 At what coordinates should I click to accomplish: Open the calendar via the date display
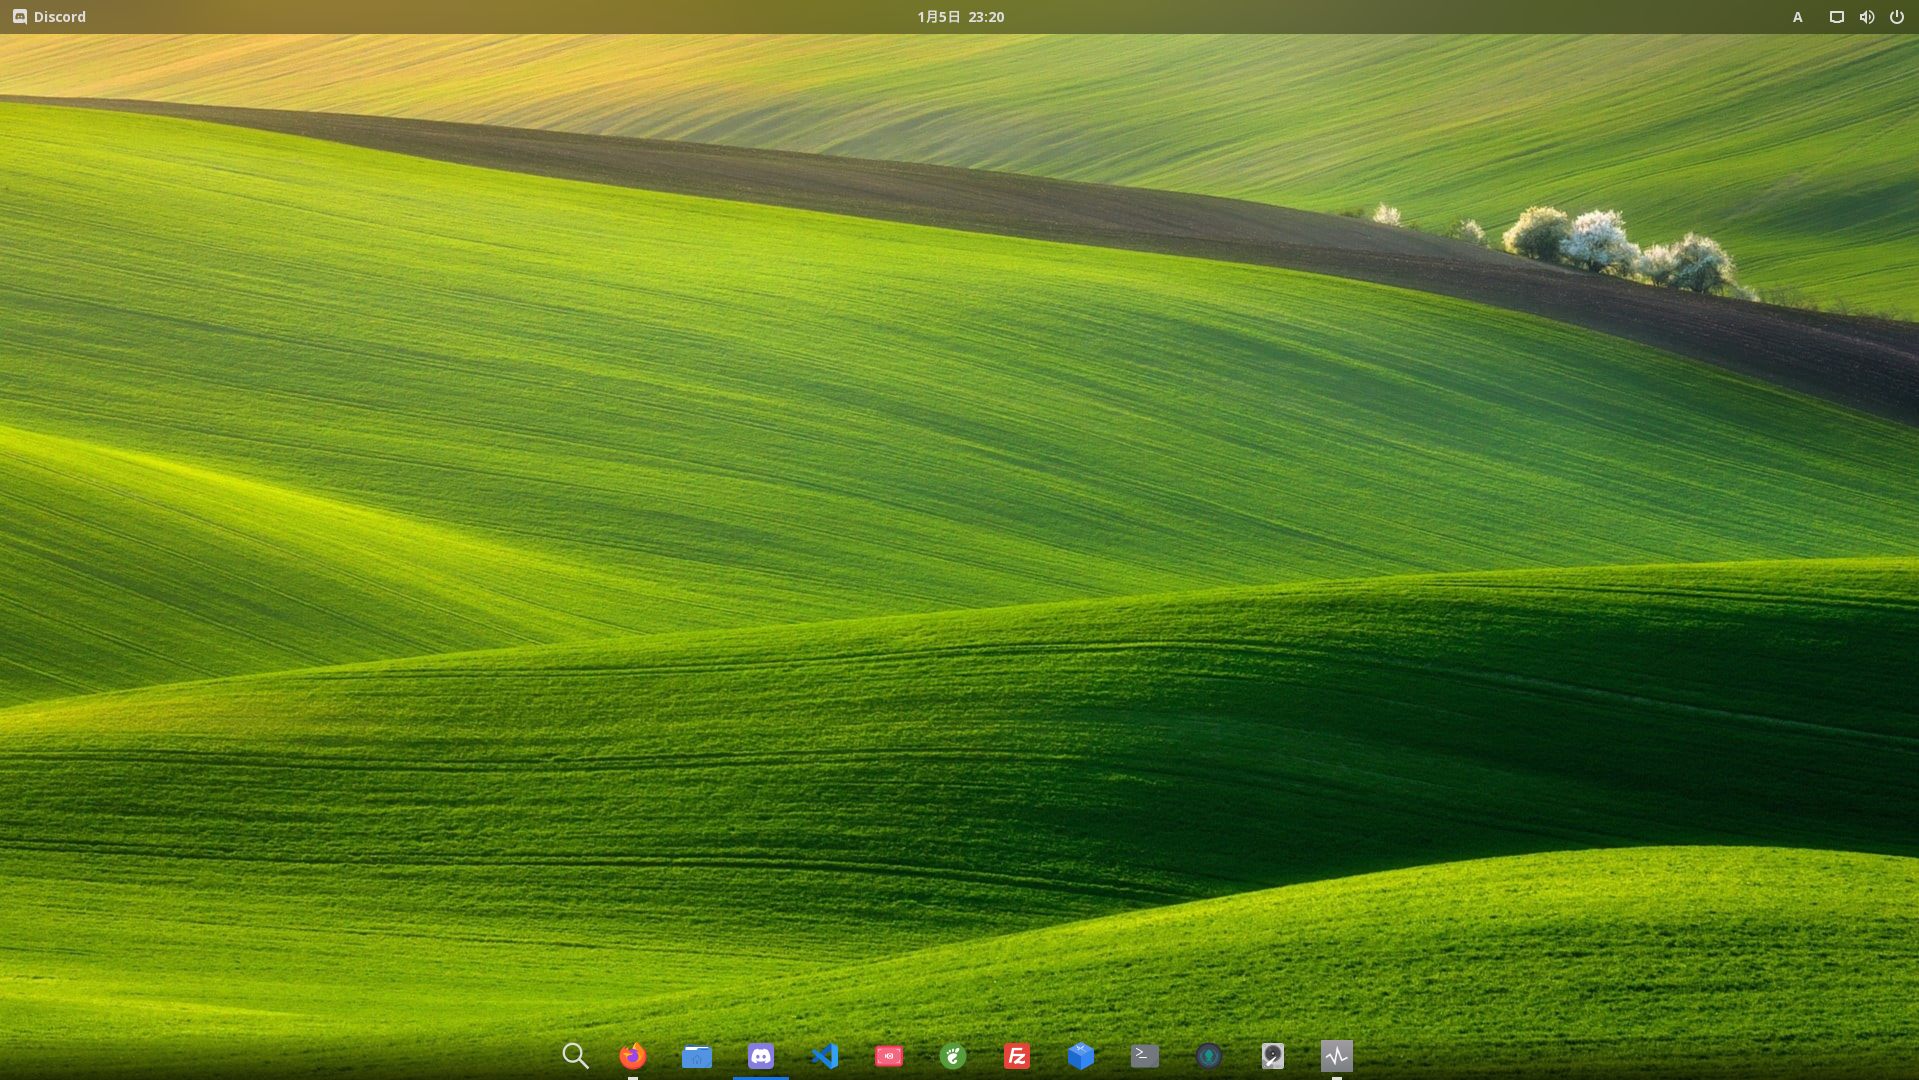click(960, 16)
